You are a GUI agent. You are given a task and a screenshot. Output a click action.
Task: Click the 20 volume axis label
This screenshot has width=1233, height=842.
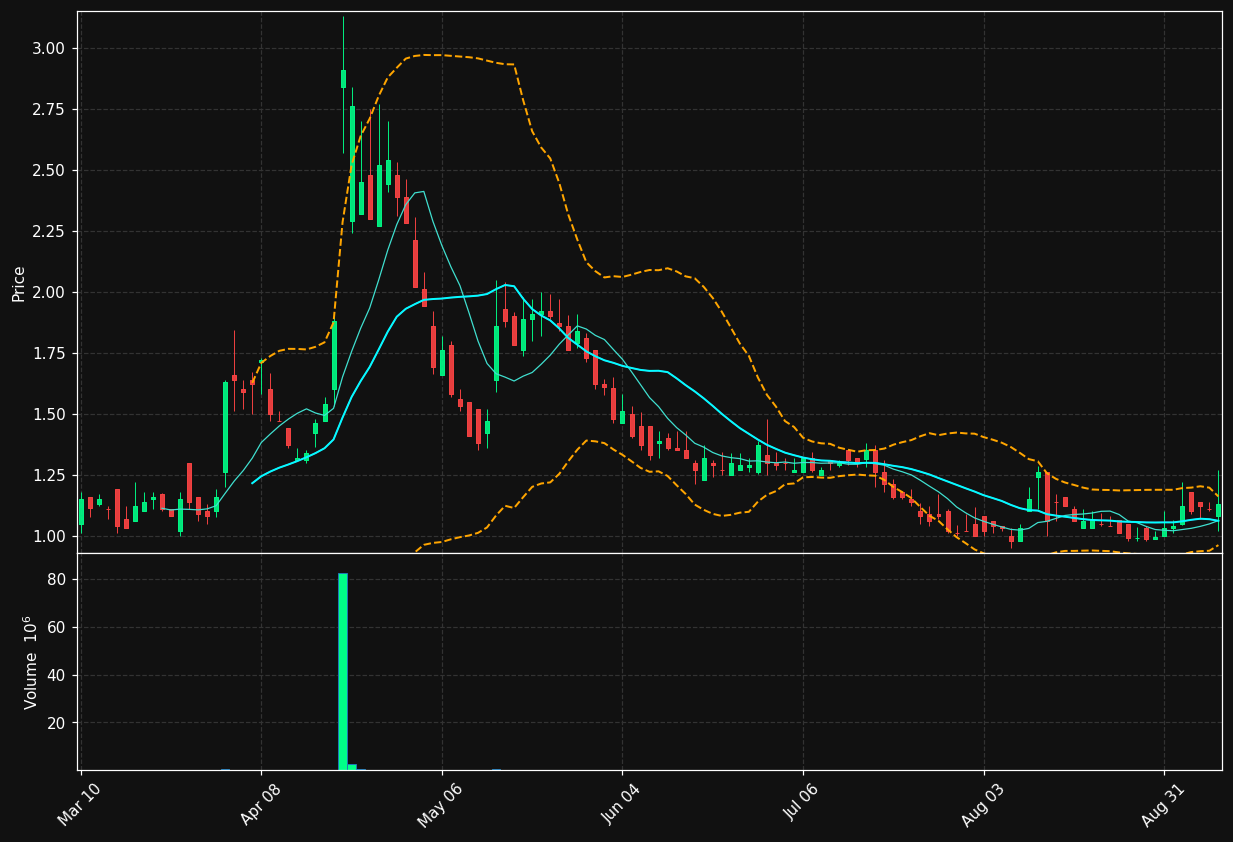(x=57, y=723)
